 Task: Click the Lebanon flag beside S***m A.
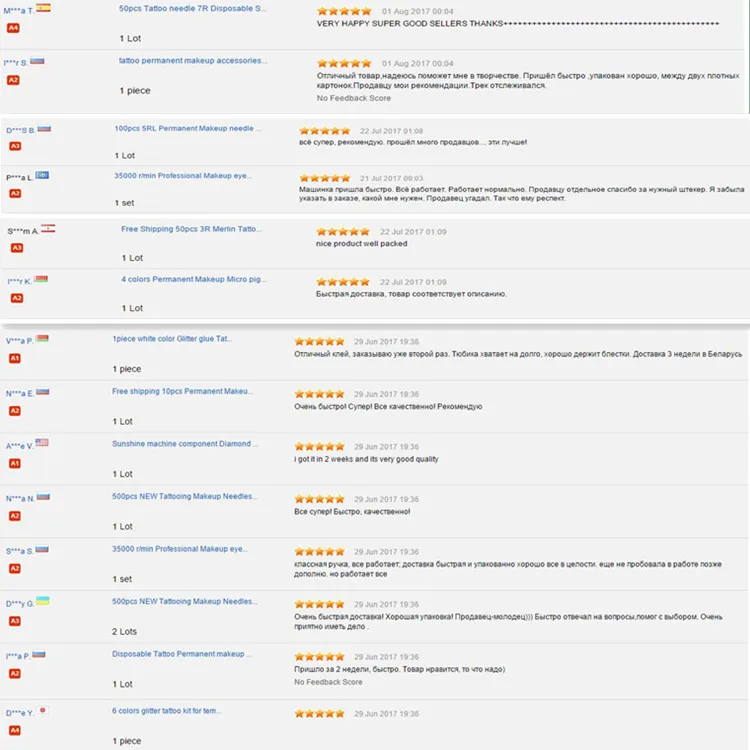(x=48, y=228)
